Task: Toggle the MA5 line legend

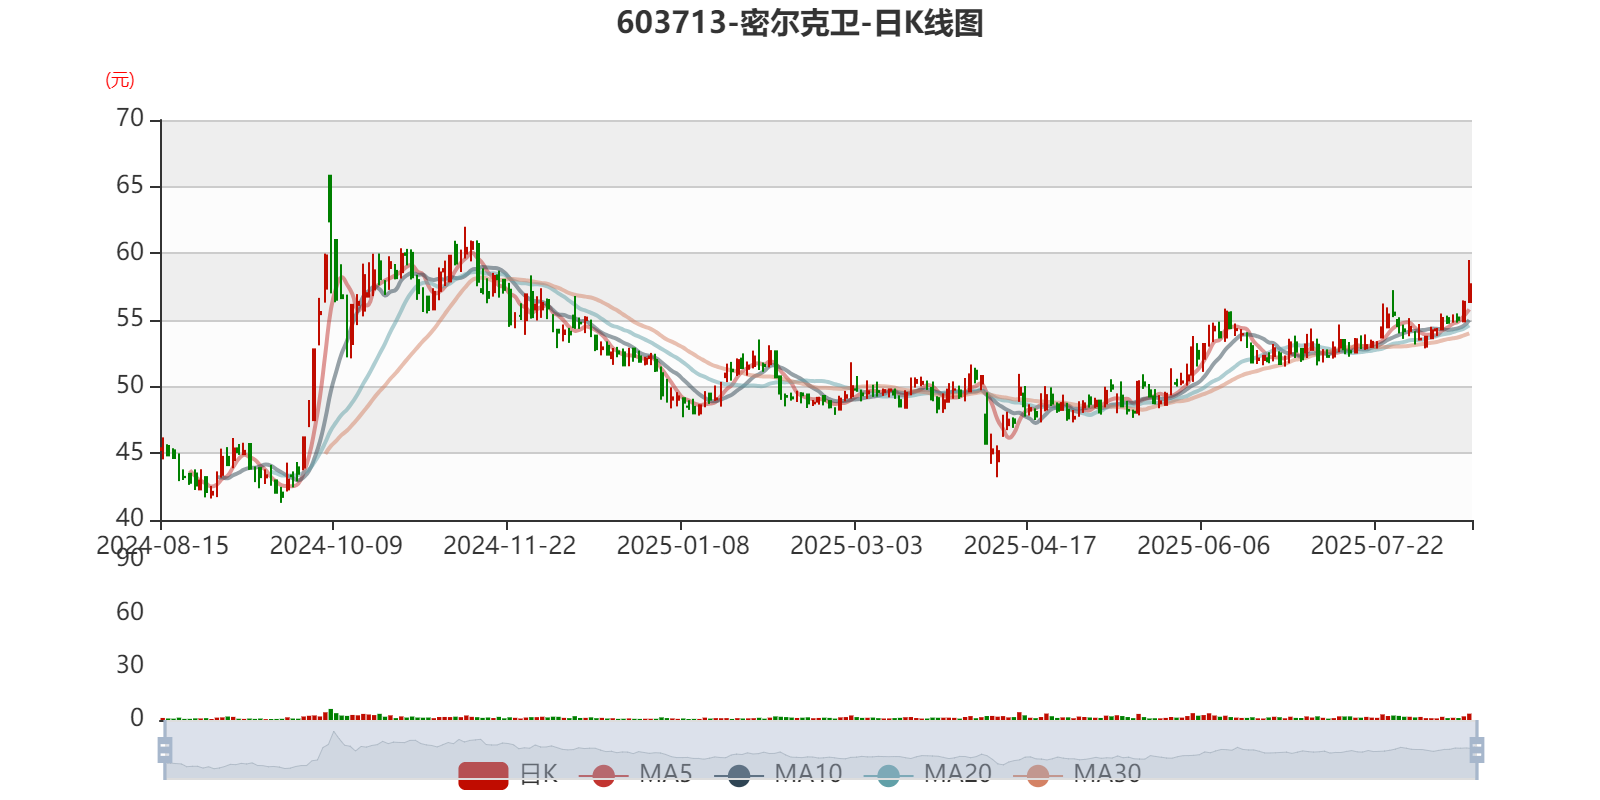Action: 635,774
